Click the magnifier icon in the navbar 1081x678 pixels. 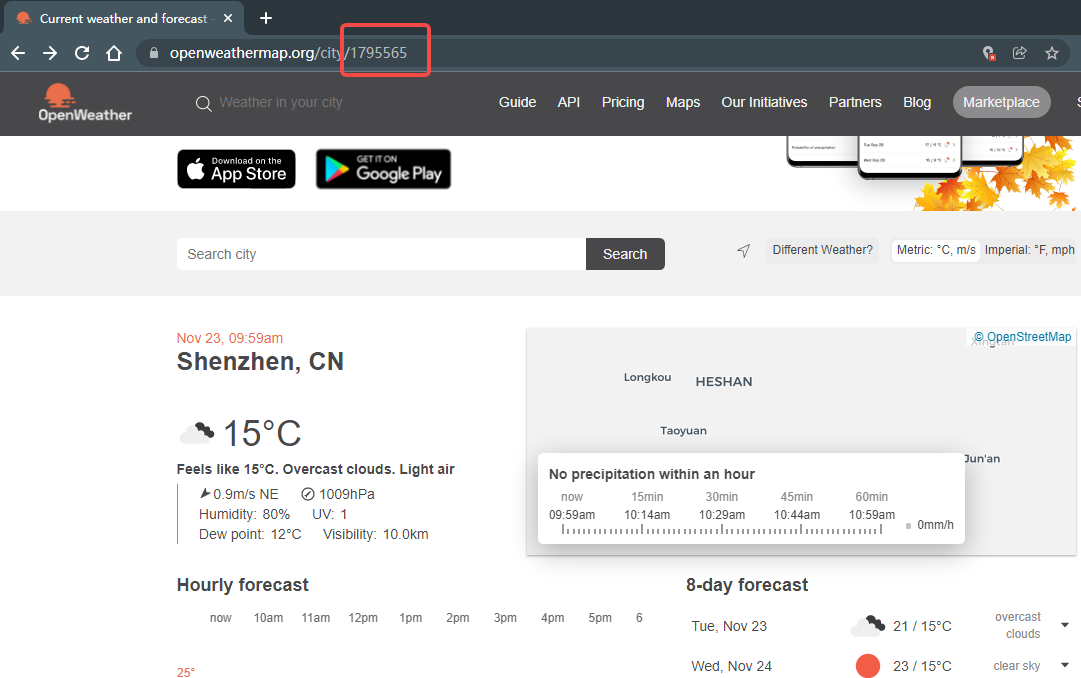pos(203,103)
